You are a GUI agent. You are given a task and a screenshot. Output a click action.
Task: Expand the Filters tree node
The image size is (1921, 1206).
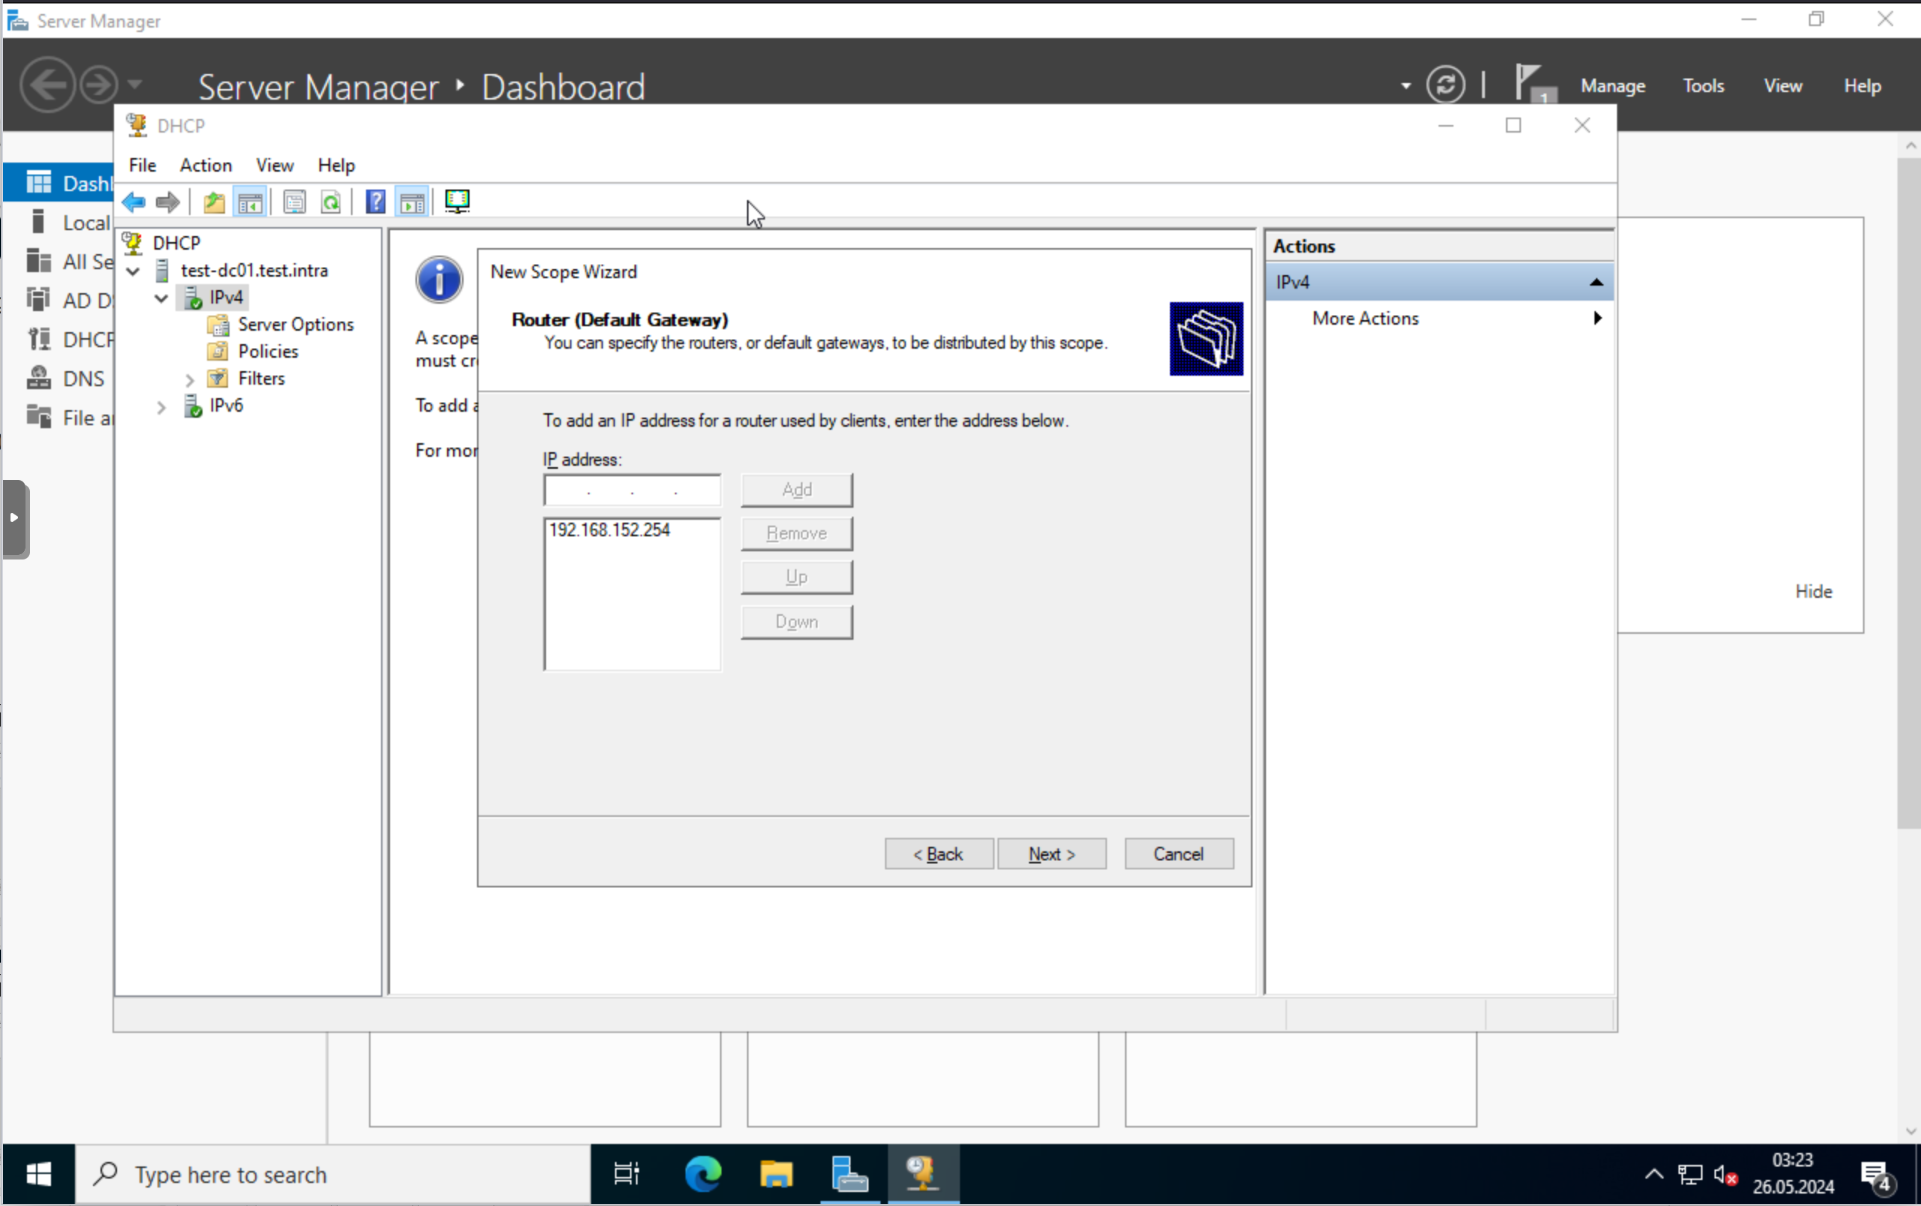click(x=189, y=379)
